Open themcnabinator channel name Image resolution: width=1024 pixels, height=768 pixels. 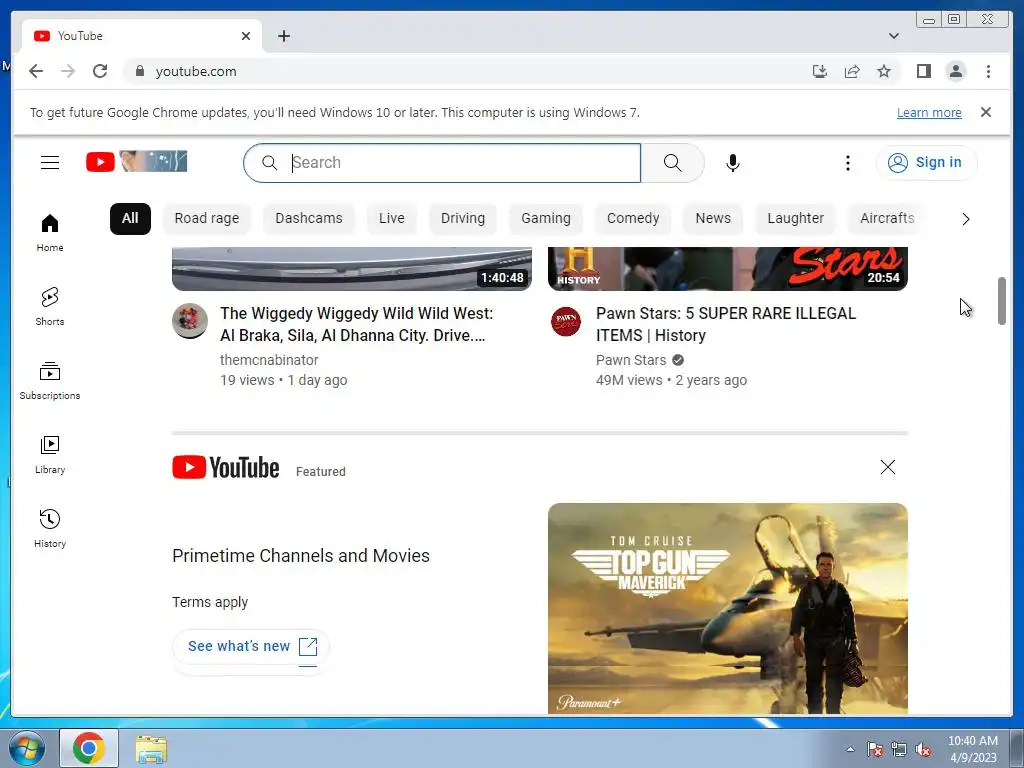269,360
